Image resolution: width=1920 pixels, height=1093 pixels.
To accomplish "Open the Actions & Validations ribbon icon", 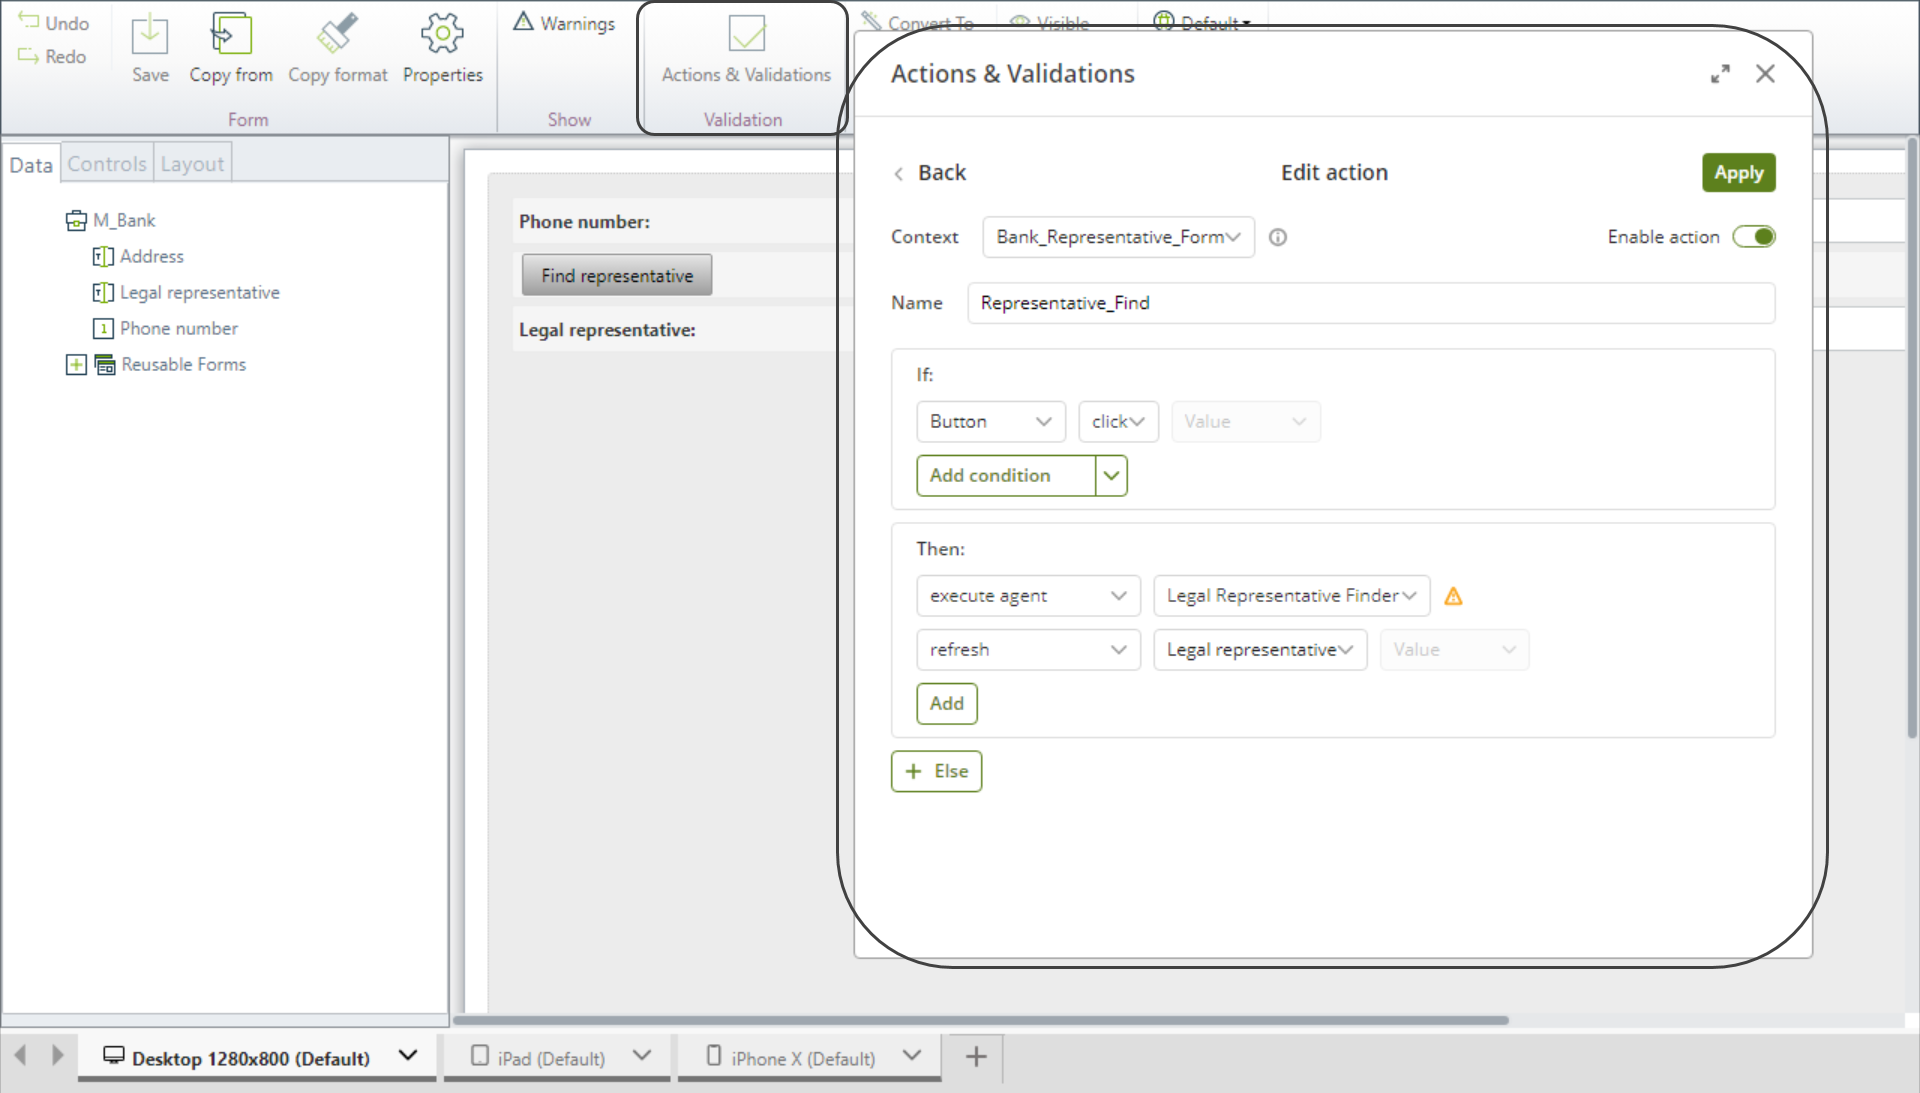I will (746, 36).
